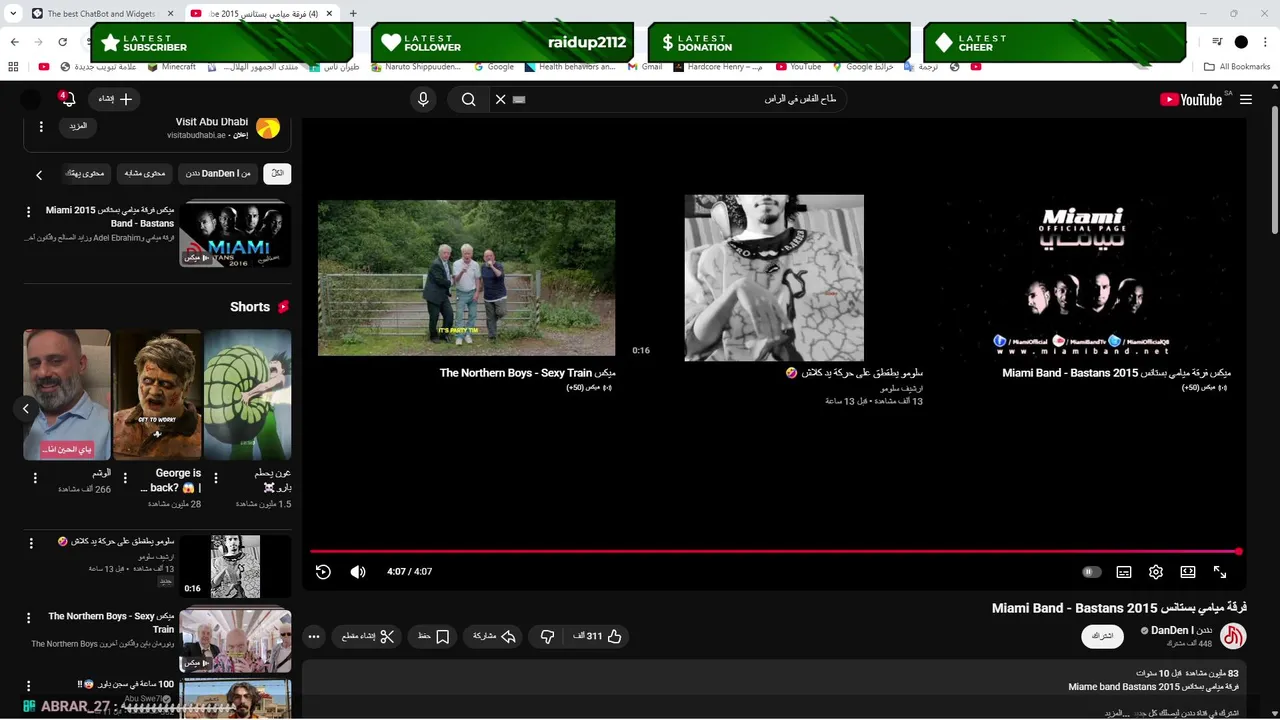
Task: Open the إنشاء create button
Action: pos(115,99)
